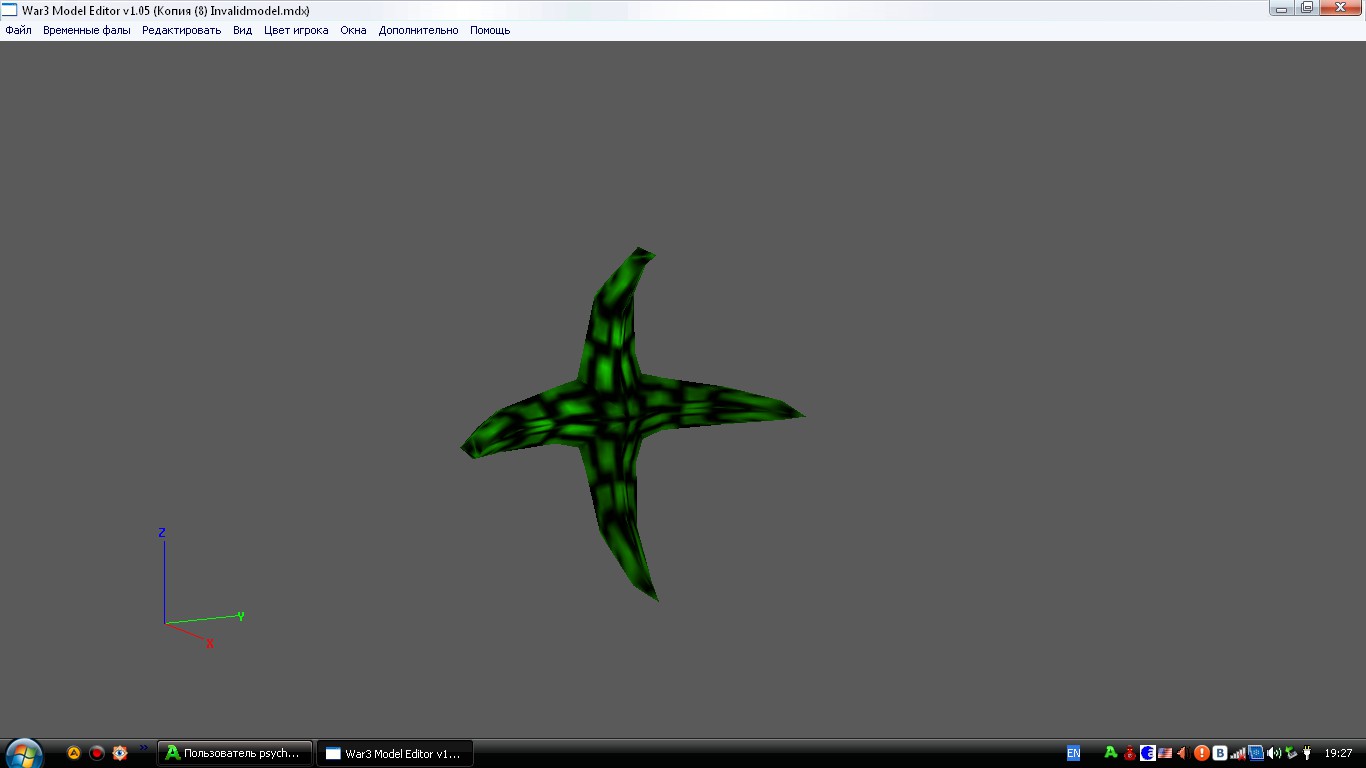The width and height of the screenshot is (1366, 768).
Task: Click the safely remove hardware tray icon
Action: point(1291,753)
